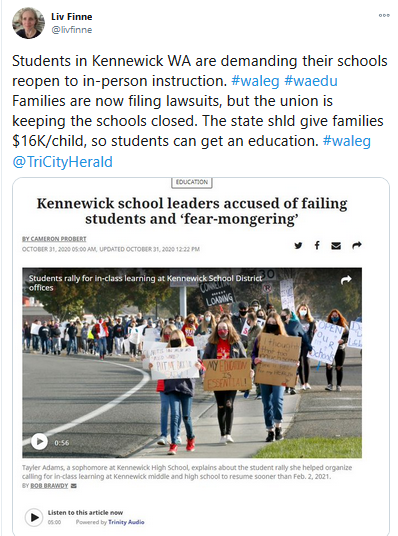The image size is (398, 536).
Task: Play the 'Listen to this article now' audio
Action: click(x=34, y=517)
